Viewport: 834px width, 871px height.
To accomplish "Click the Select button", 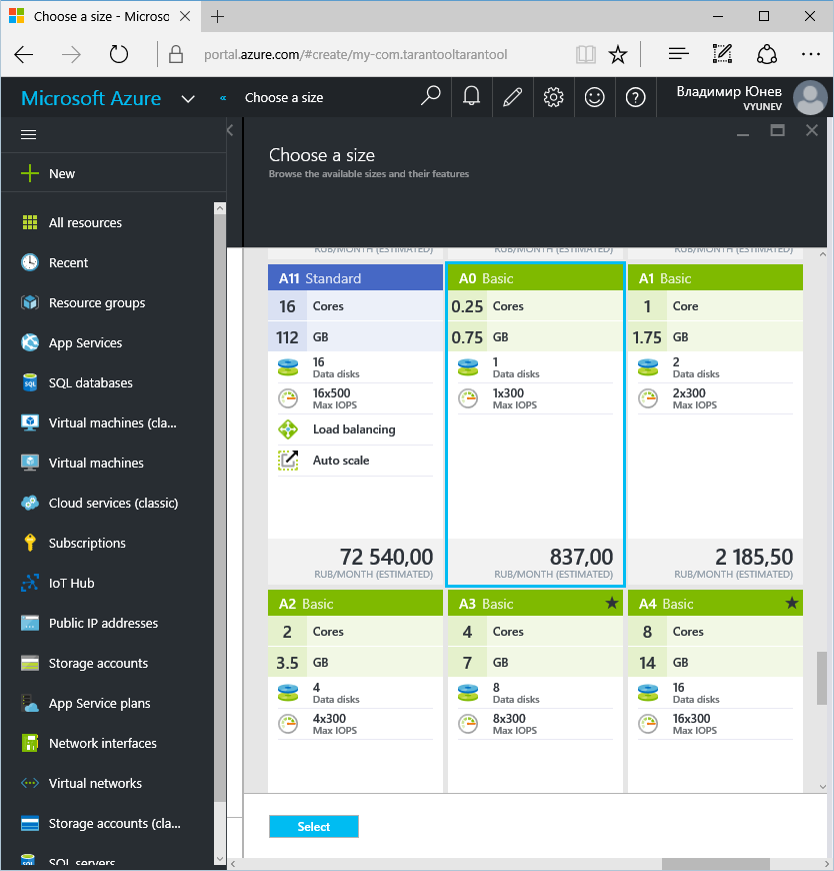I will [x=314, y=826].
